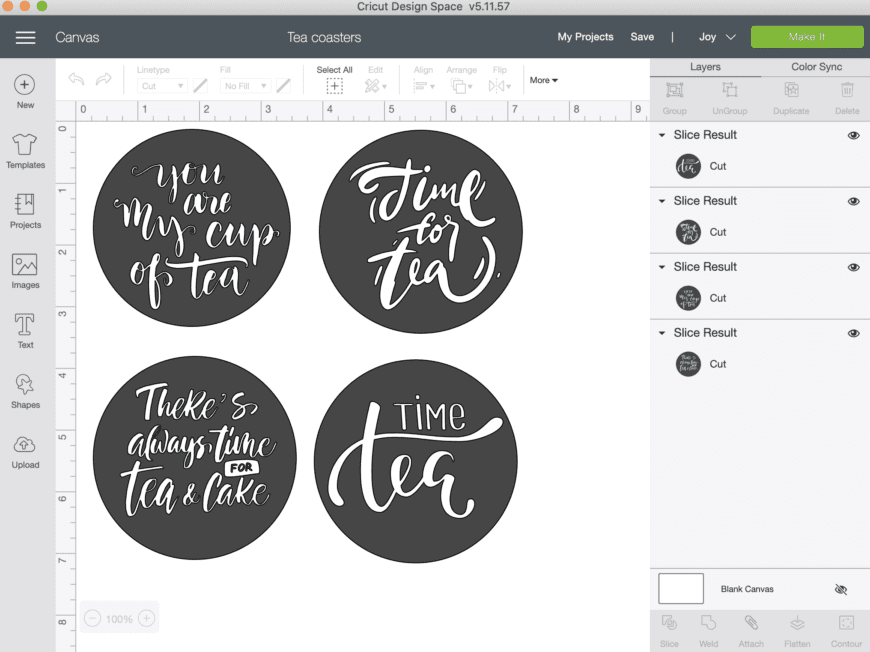
Task: Select the Time for tea coaster design
Action: tap(421, 231)
